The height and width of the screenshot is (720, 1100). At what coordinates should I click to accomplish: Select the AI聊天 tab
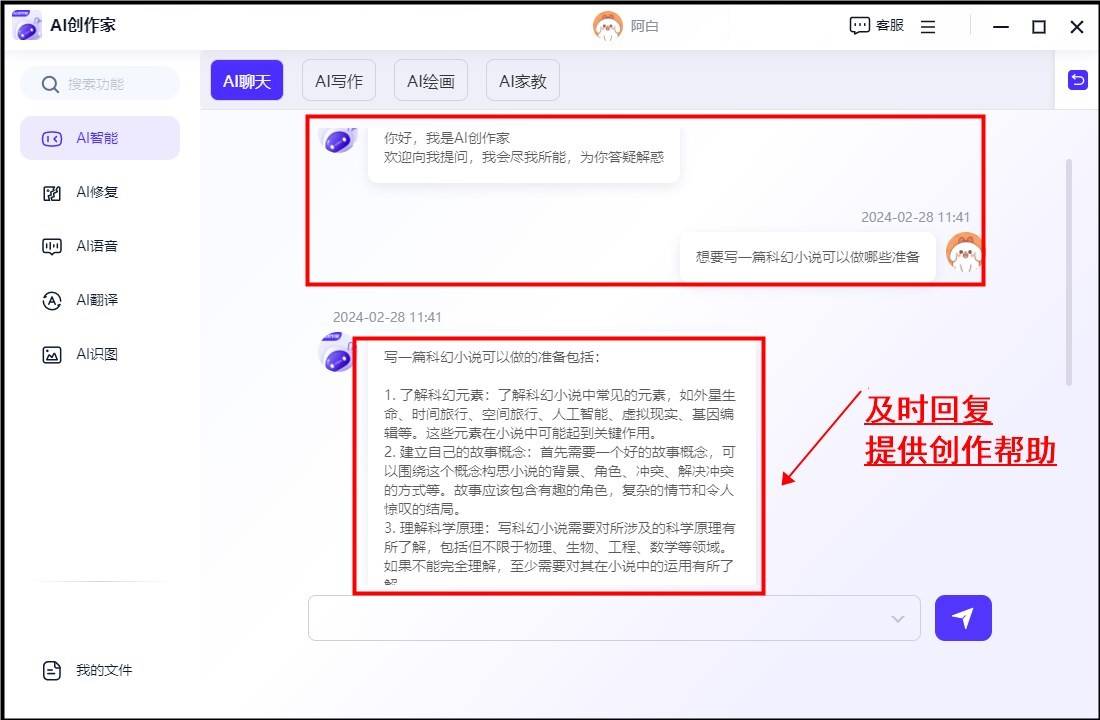tap(247, 81)
